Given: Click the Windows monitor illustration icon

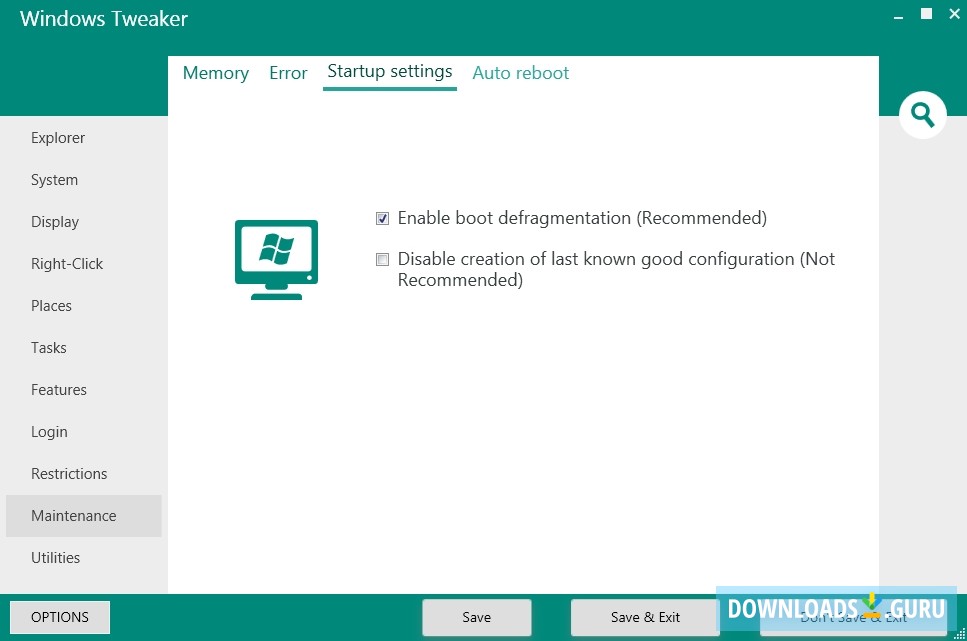Looking at the screenshot, I should [x=276, y=260].
